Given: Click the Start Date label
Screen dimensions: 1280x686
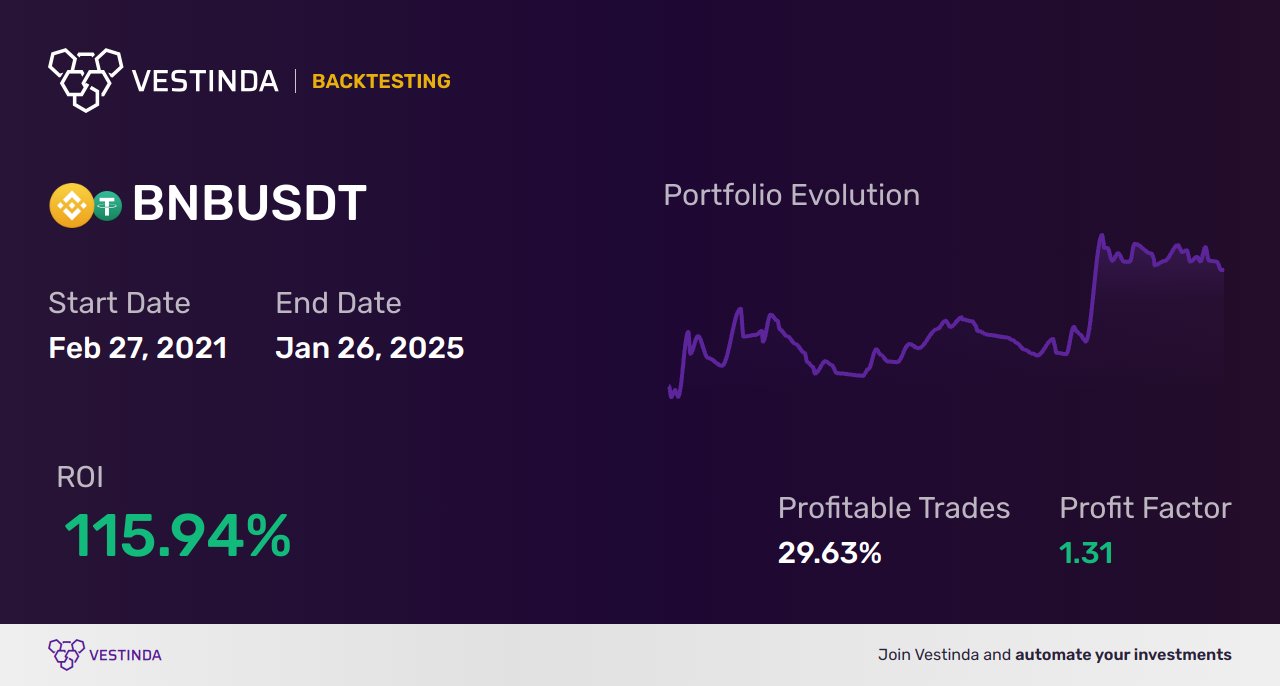Looking at the screenshot, I should (x=119, y=303).
